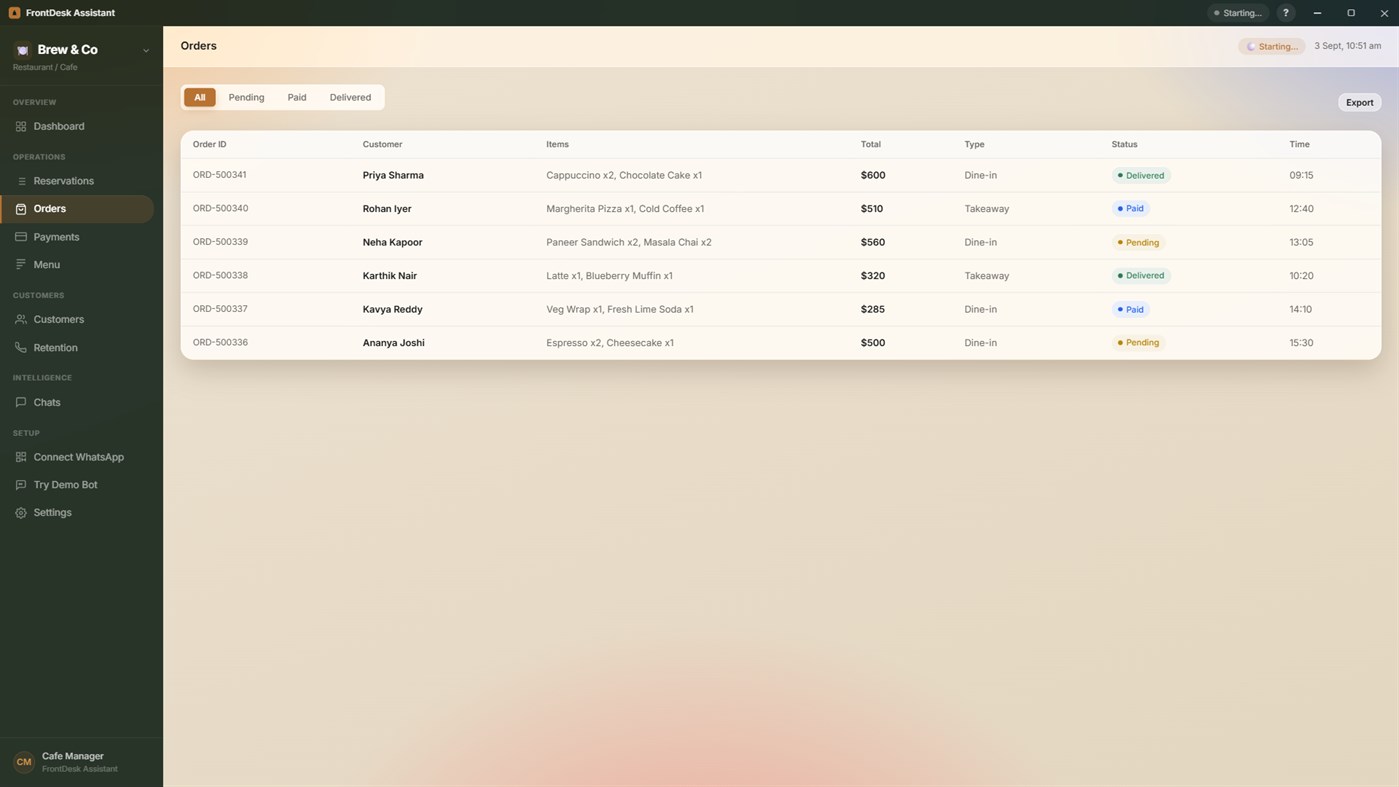Select order ORD-500341
Viewport: 1399px width, 787px height.
[x=219, y=175]
